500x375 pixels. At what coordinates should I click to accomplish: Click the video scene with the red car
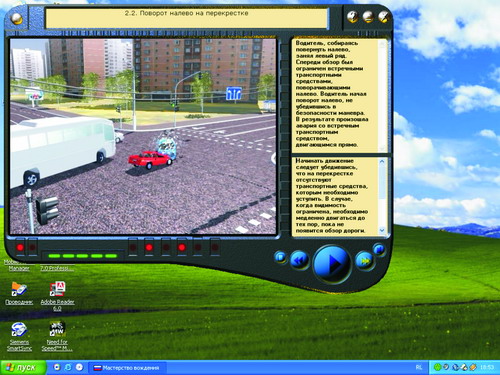tap(143, 137)
